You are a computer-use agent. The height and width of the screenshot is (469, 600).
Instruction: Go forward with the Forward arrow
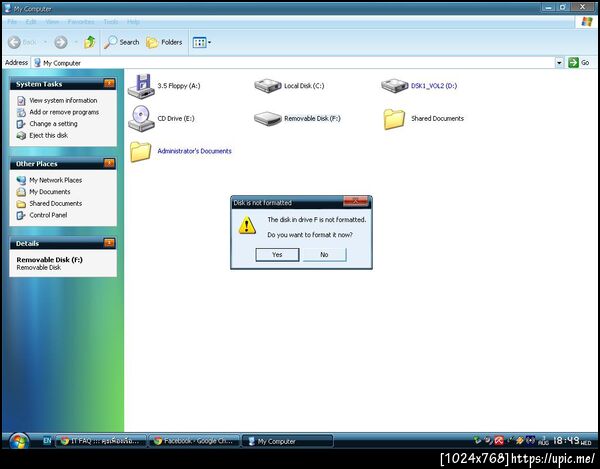(61, 42)
